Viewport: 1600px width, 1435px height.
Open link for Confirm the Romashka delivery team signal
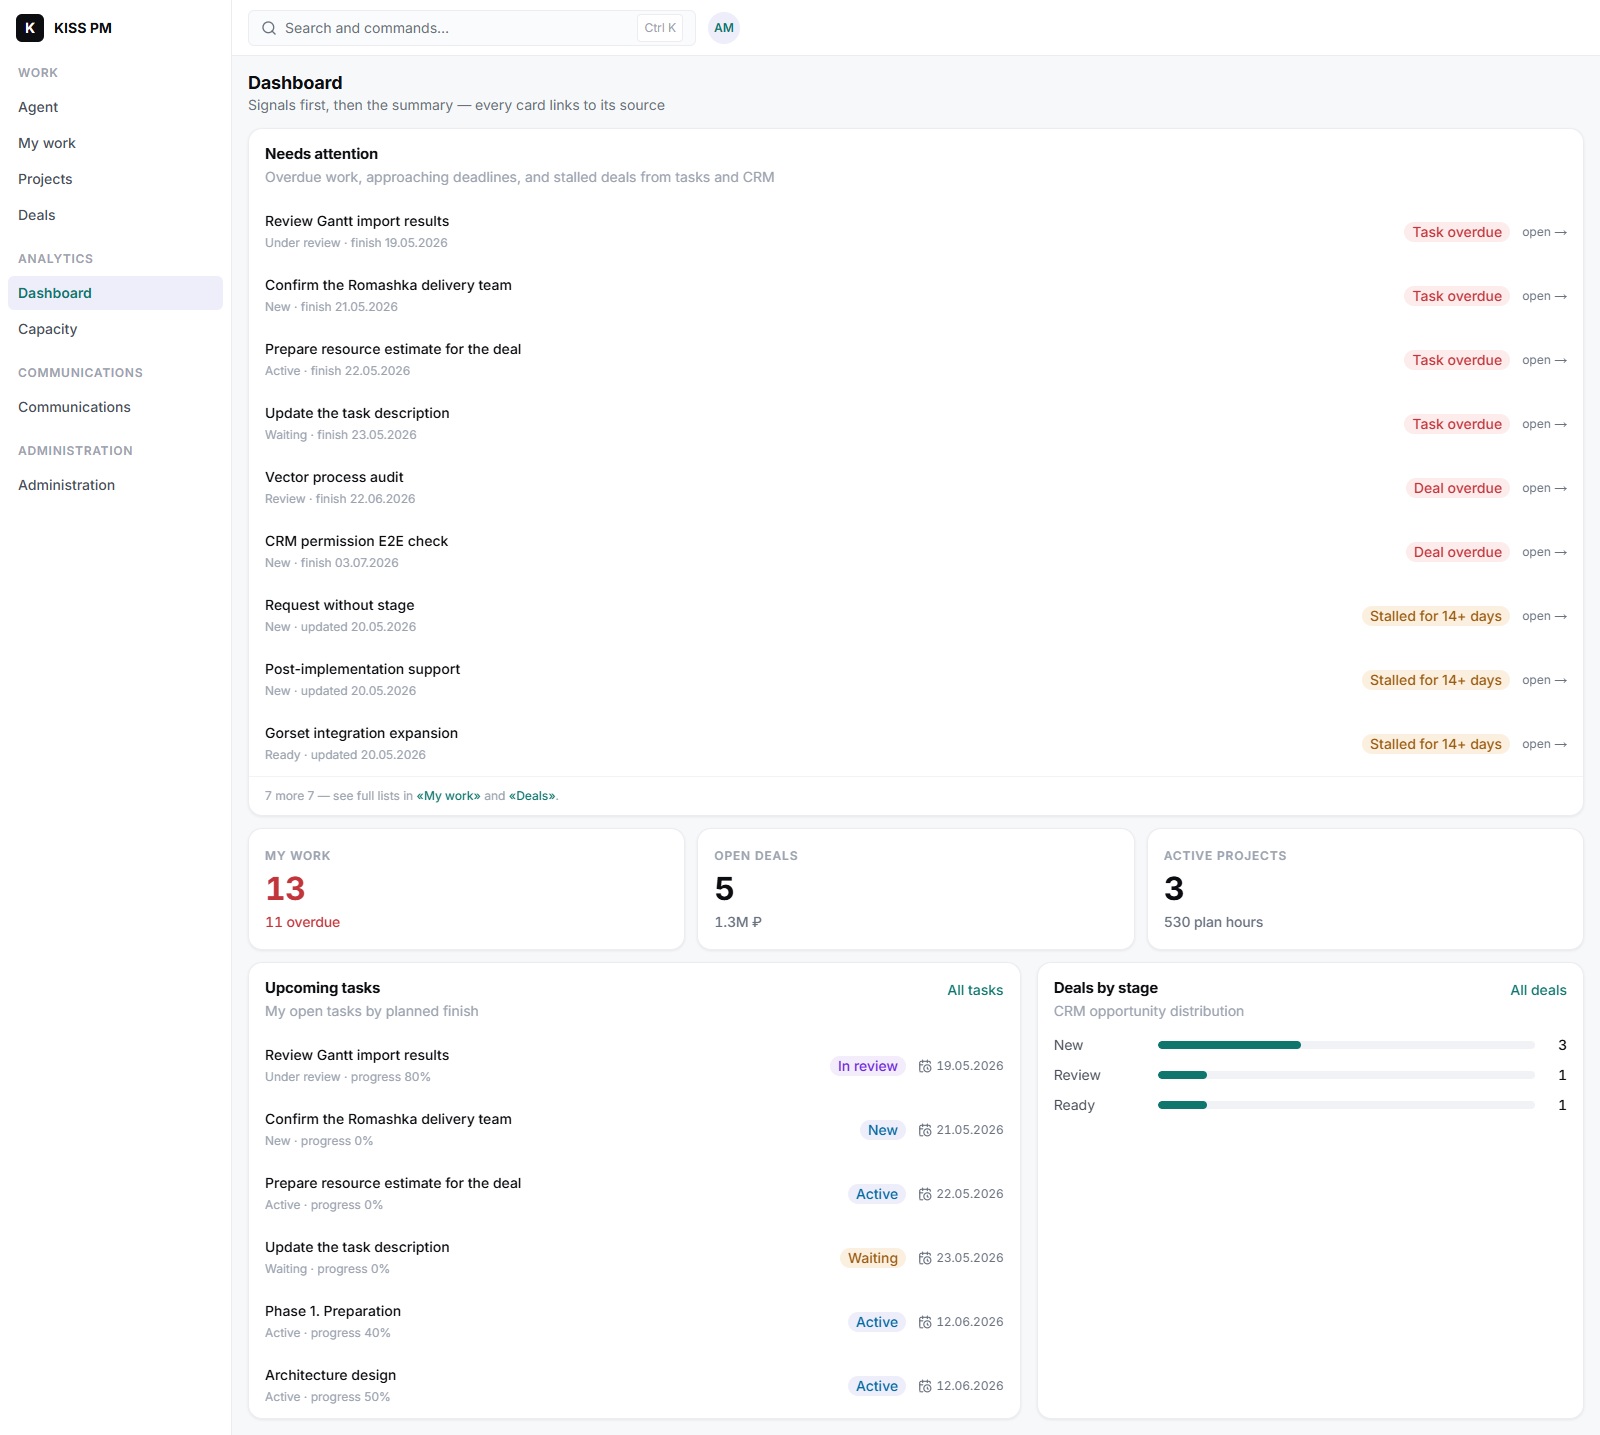point(1544,296)
